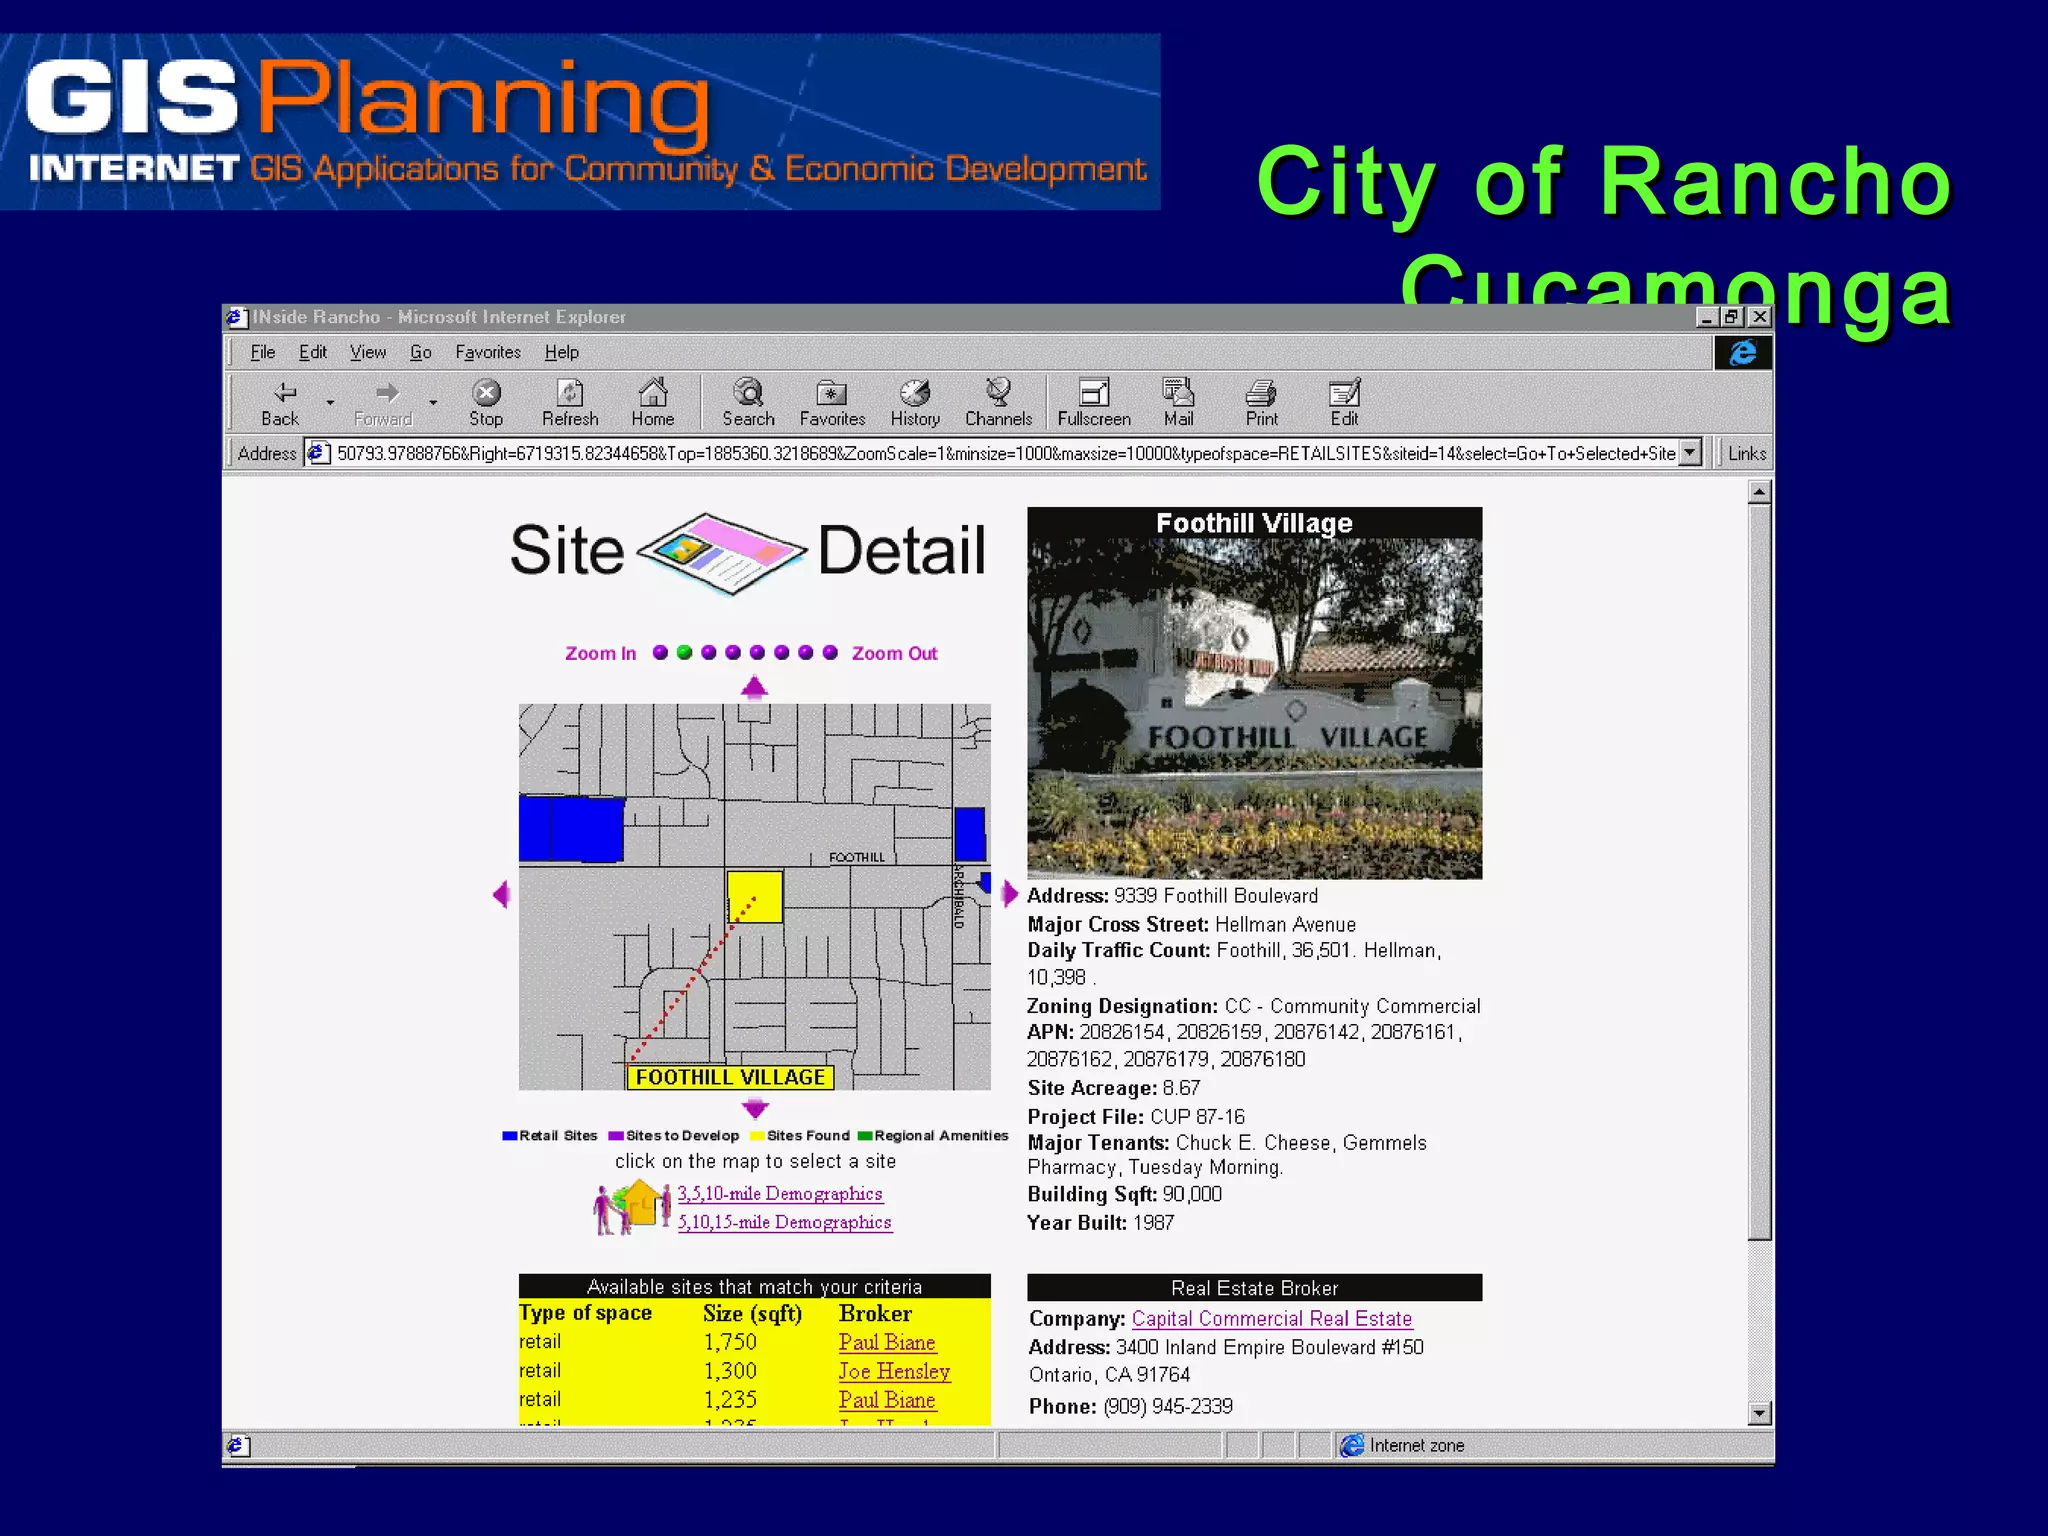This screenshot has width=2048, height=1536.
Task: Open the Go menu
Action: click(x=421, y=352)
